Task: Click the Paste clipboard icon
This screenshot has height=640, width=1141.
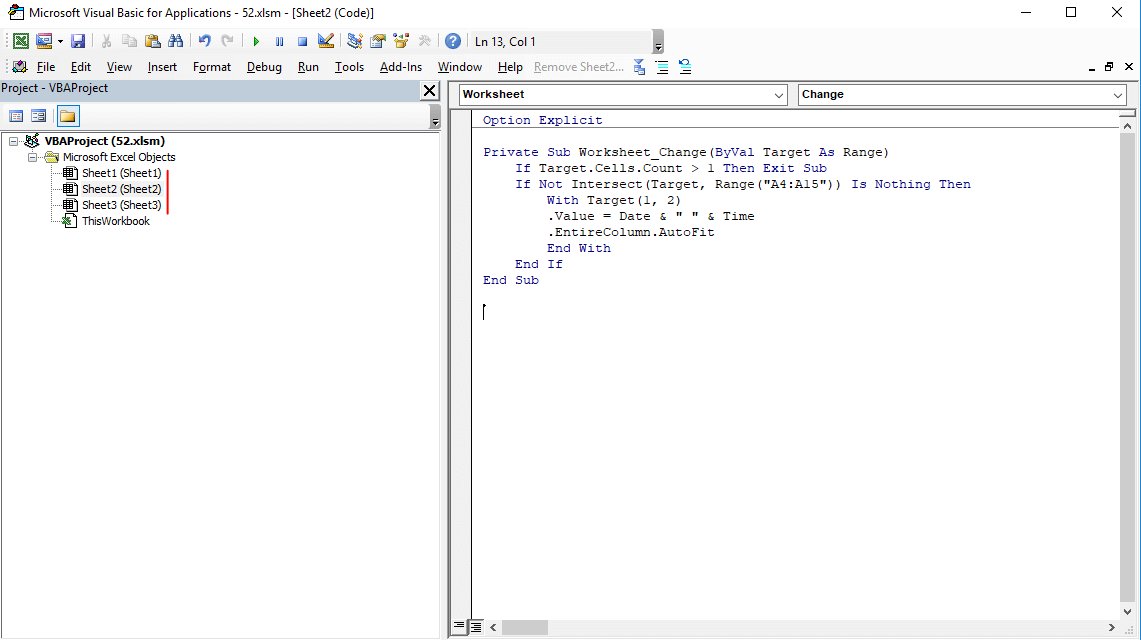Action: coord(153,41)
